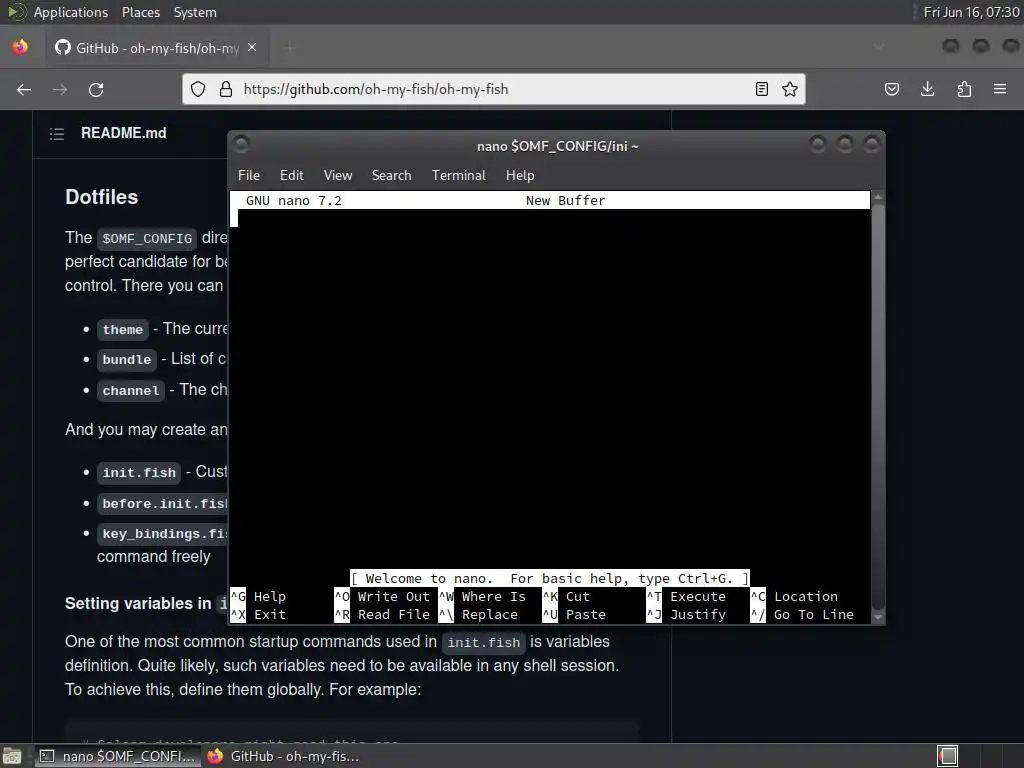This screenshot has width=1024, height=768.
Task: Open the System menu in top panel
Action: coord(195,12)
